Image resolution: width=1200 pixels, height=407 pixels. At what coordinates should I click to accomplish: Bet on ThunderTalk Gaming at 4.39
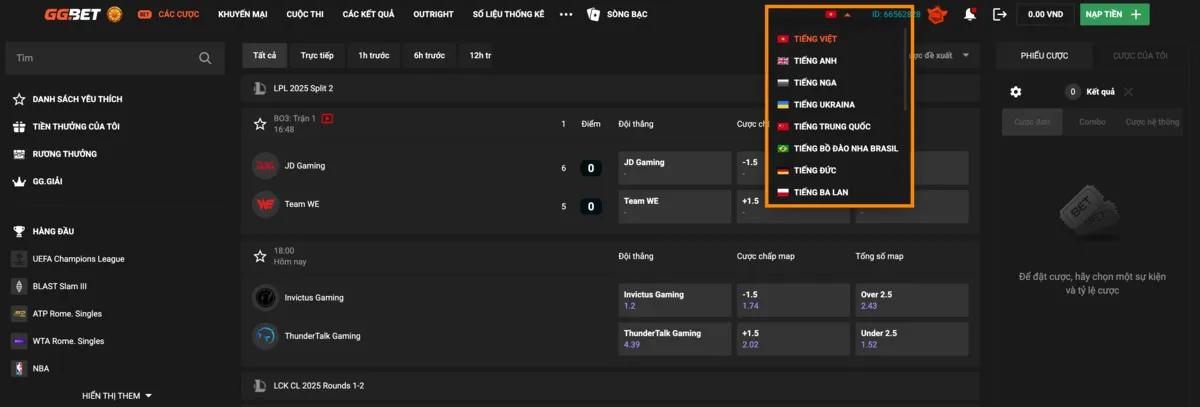pos(672,338)
